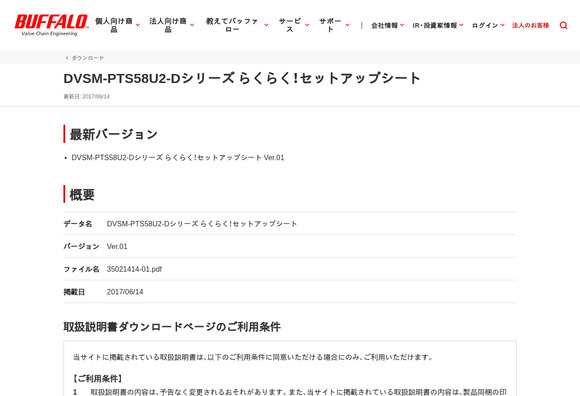Open 教えてバッファロー menu
This screenshot has width=580, height=396.
[x=232, y=25]
